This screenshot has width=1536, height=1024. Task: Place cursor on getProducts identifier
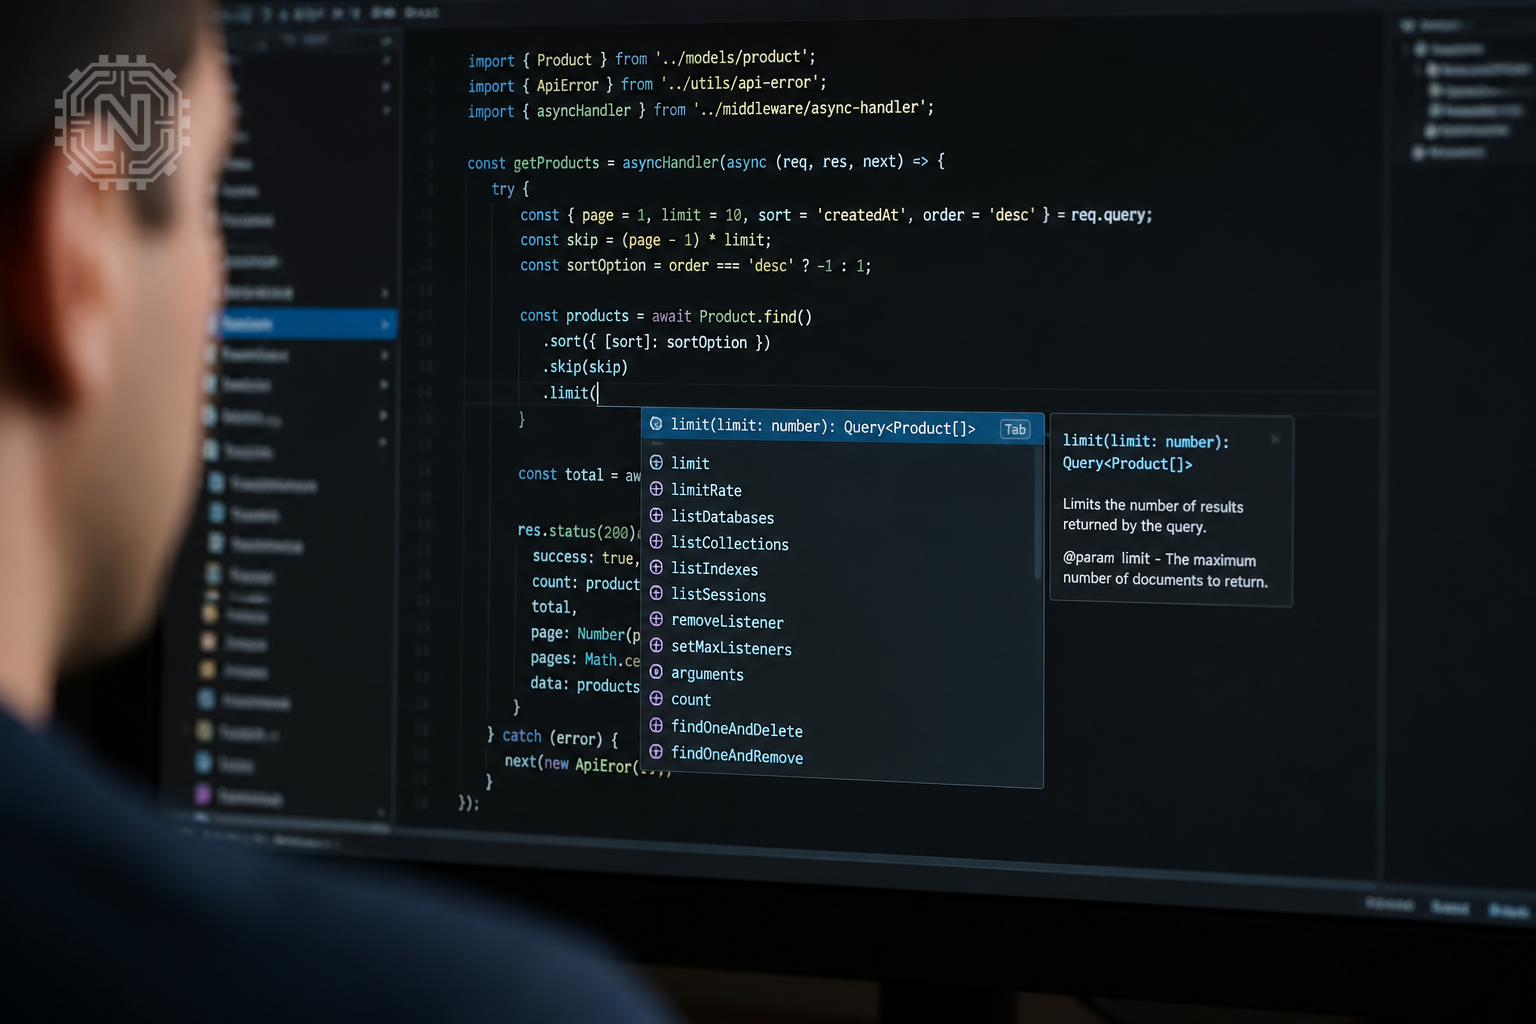(x=556, y=162)
